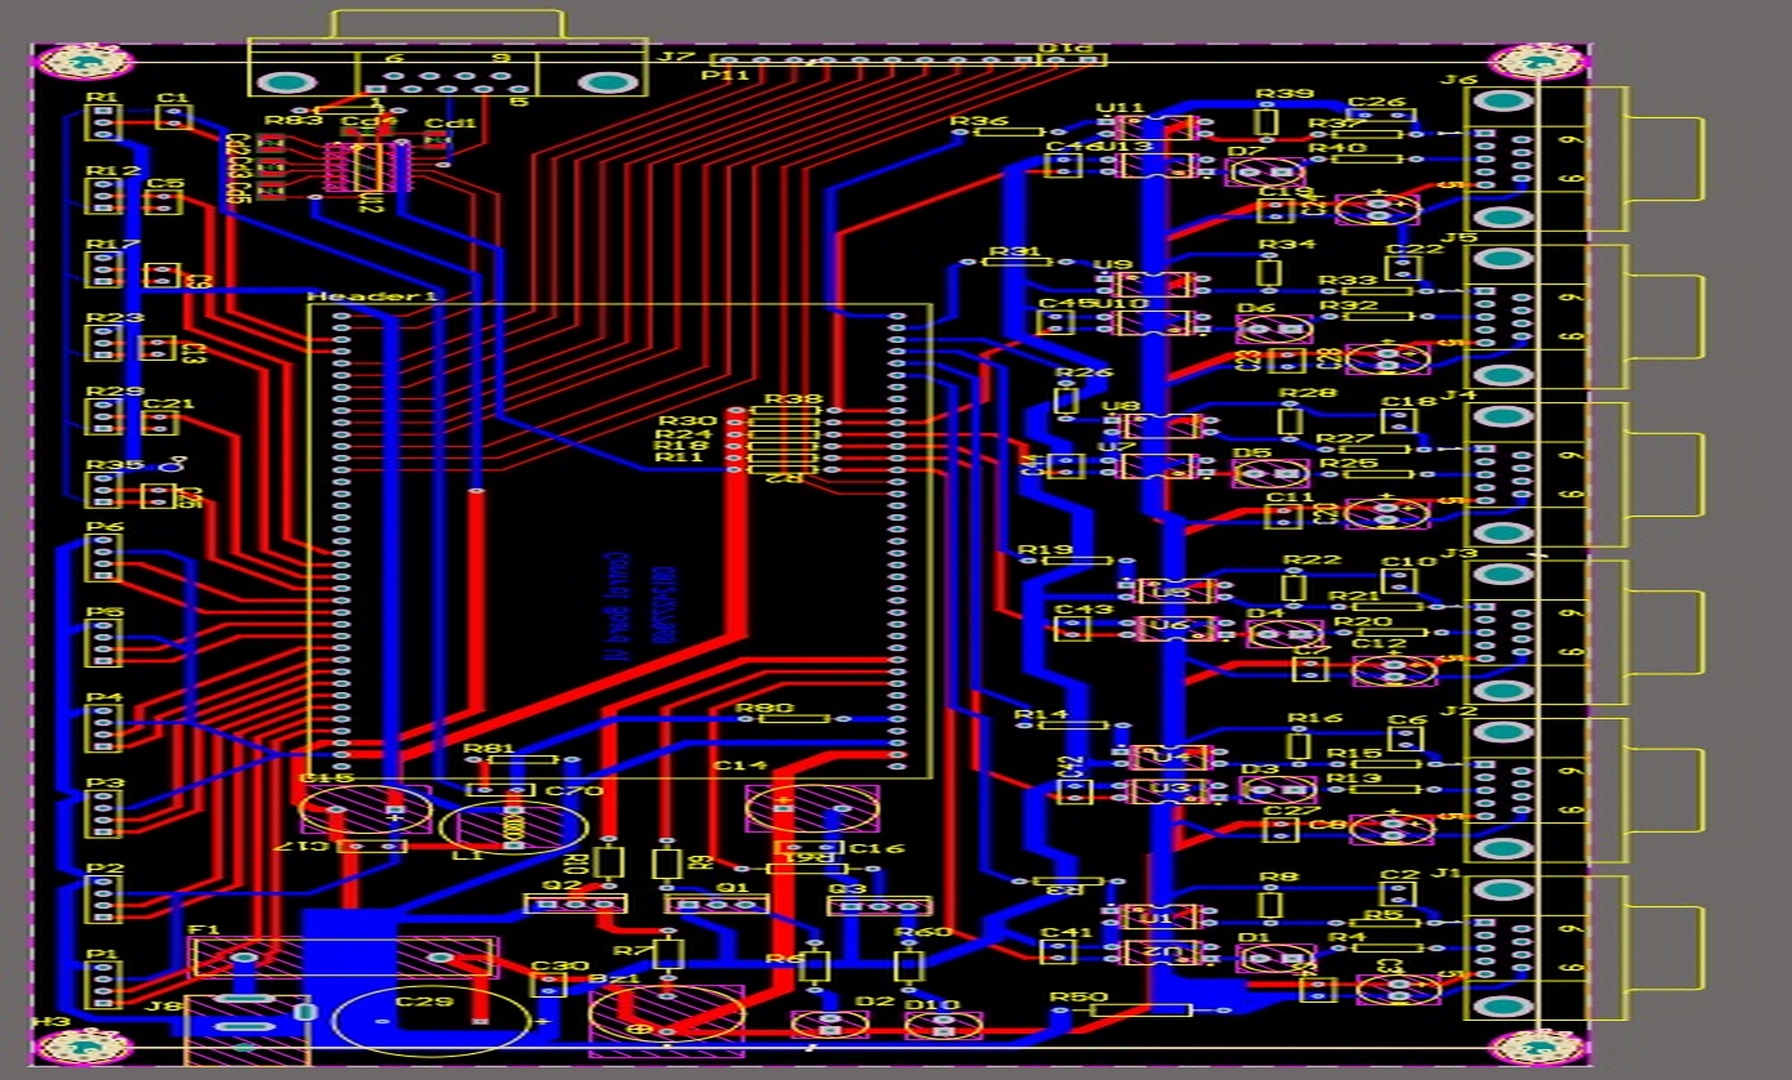Select the R50 resistor at bottom
Screen dimensions: 1792x1080
point(1140,1010)
